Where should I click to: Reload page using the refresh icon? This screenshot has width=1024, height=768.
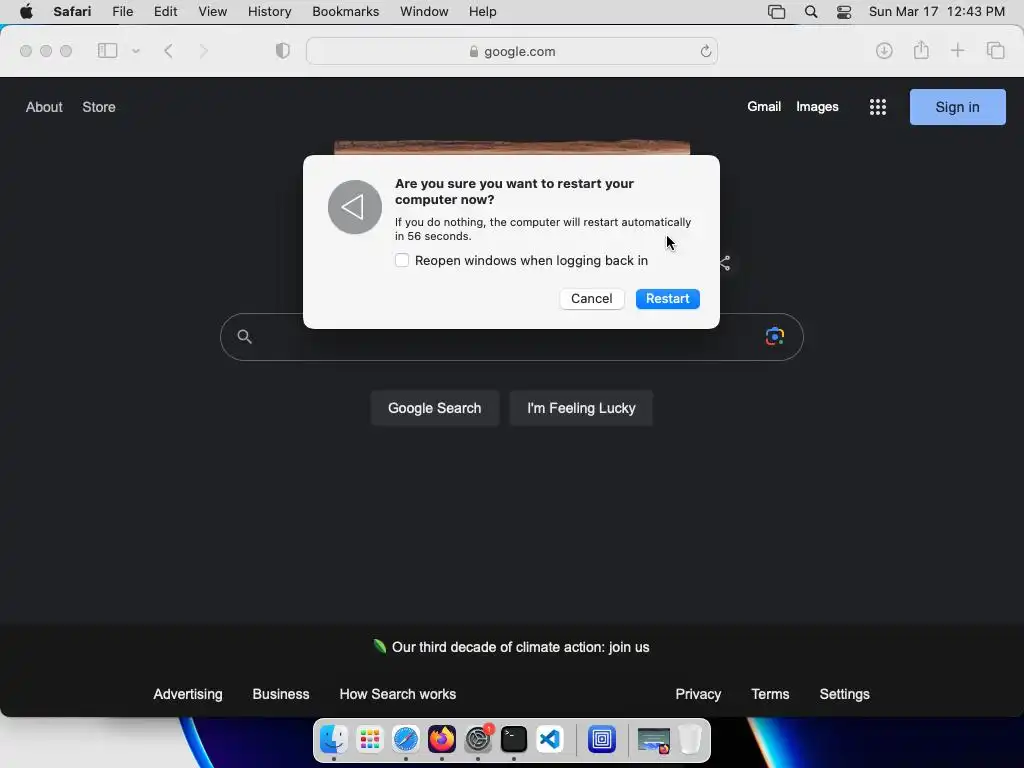click(x=705, y=51)
